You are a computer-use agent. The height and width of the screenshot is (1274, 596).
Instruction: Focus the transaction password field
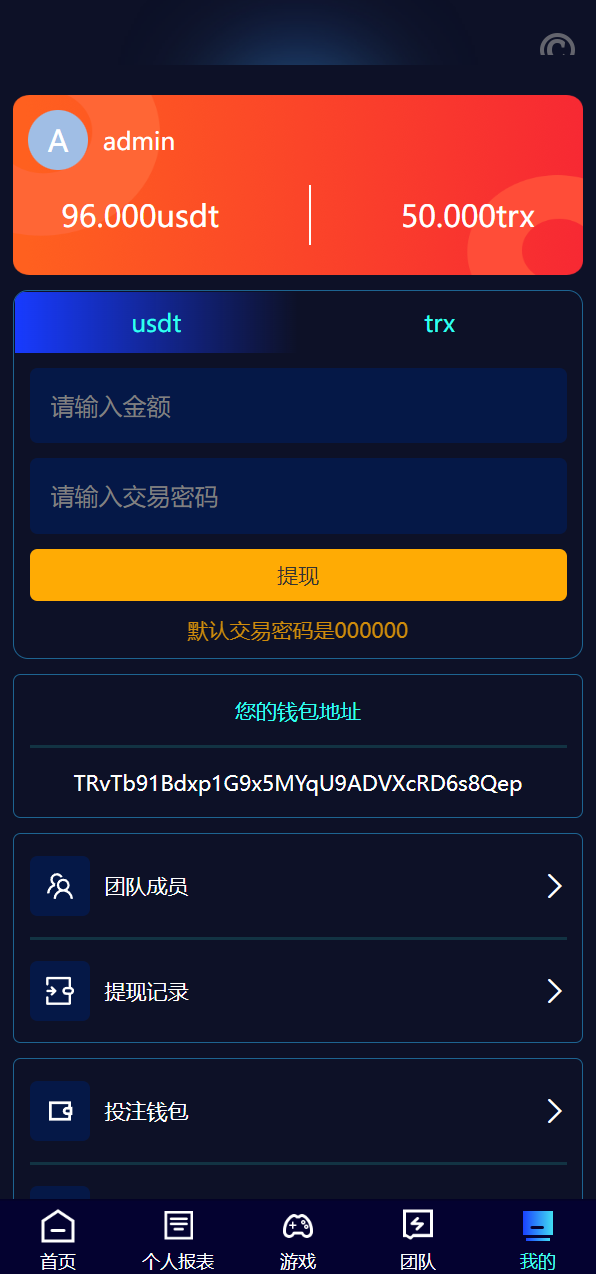(x=298, y=496)
